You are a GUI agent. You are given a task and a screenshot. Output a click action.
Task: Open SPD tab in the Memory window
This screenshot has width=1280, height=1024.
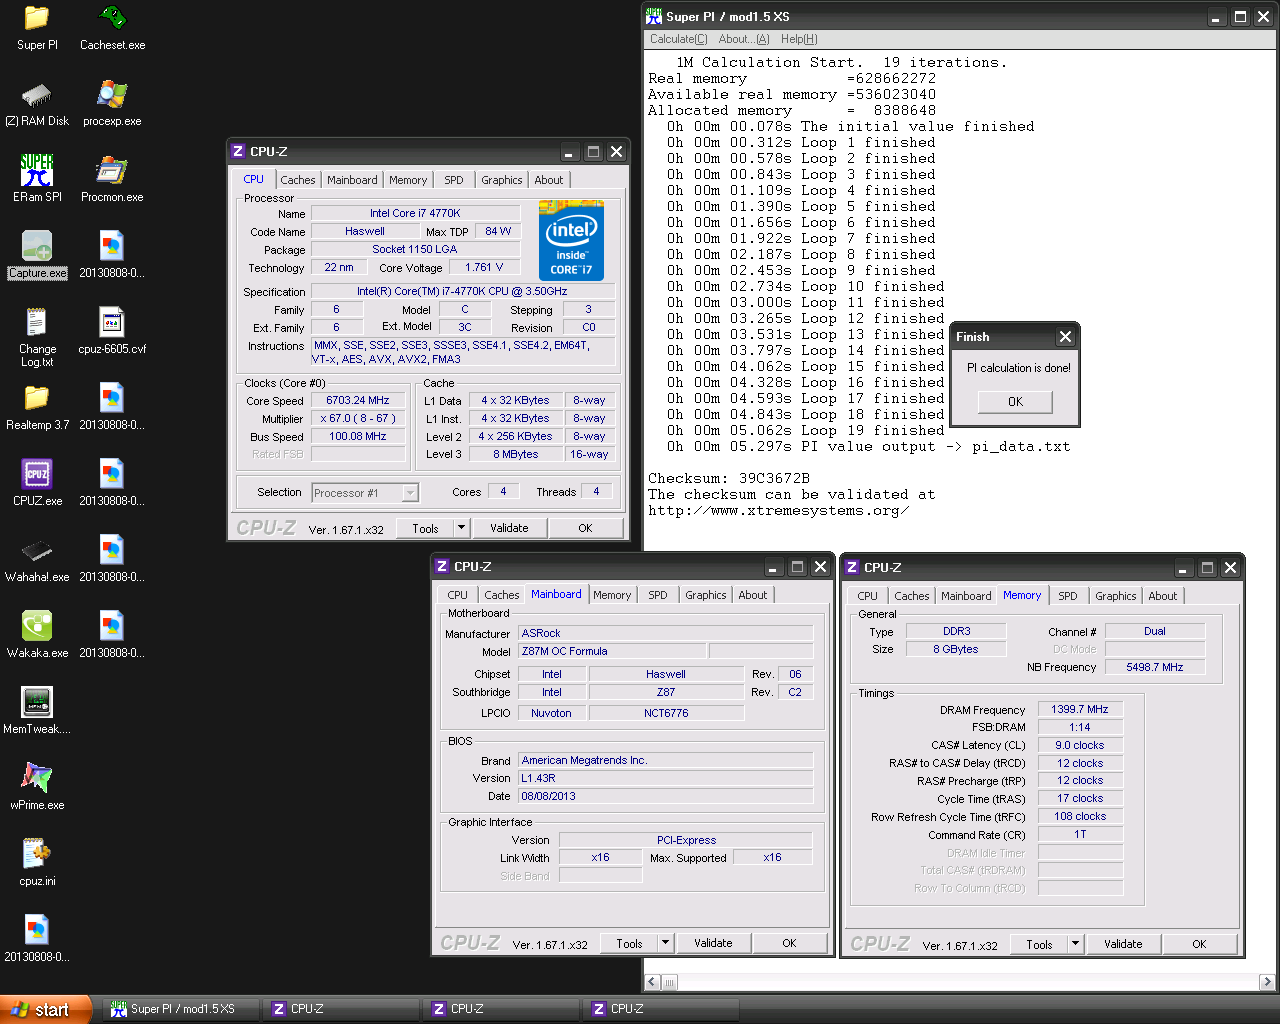coord(1068,596)
